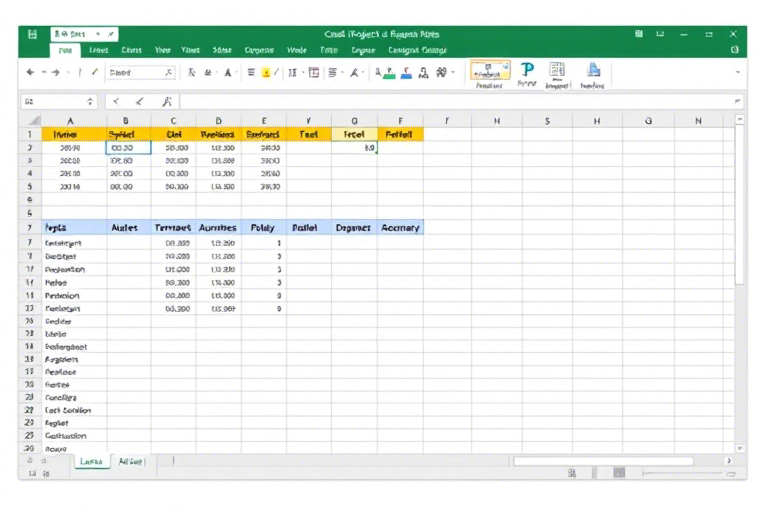Click the select-all corner triangle of the grid

tap(34, 121)
